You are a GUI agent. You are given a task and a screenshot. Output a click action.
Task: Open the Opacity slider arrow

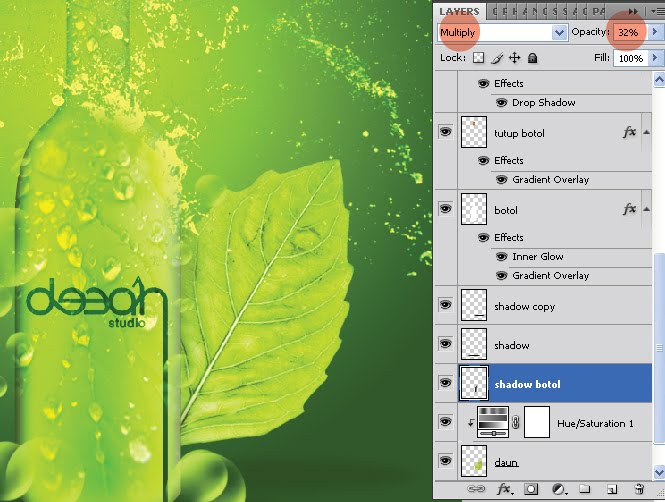pyautogui.click(x=654, y=32)
